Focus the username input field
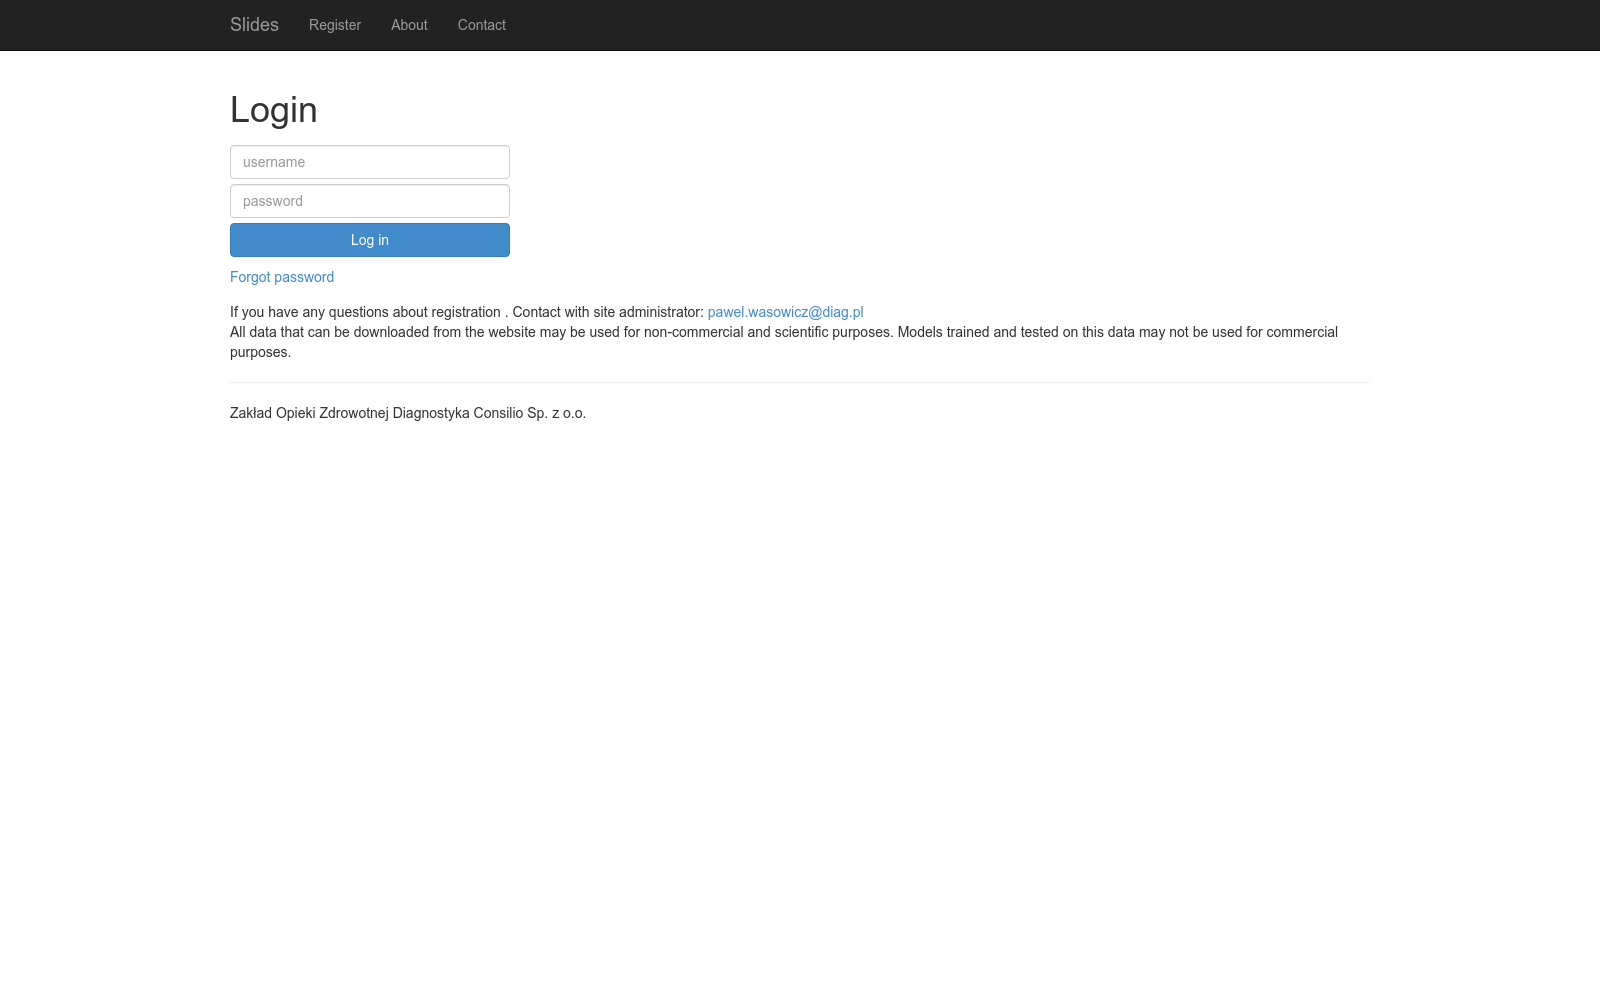Image resolution: width=1600 pixels, height=1000 pixels. [370, 162]
